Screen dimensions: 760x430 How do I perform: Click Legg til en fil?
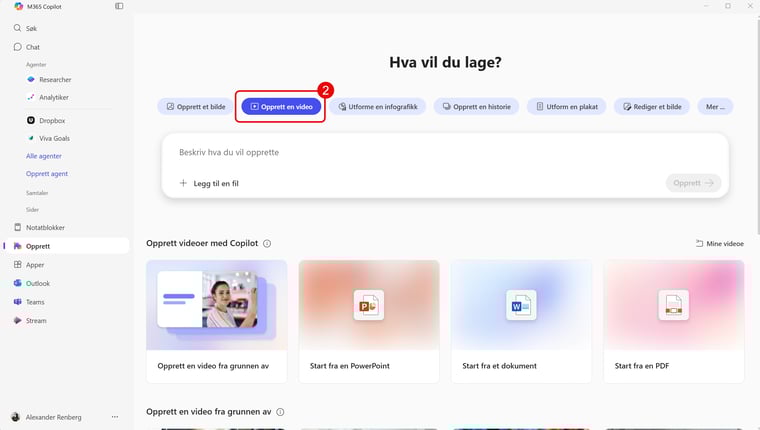209,183
